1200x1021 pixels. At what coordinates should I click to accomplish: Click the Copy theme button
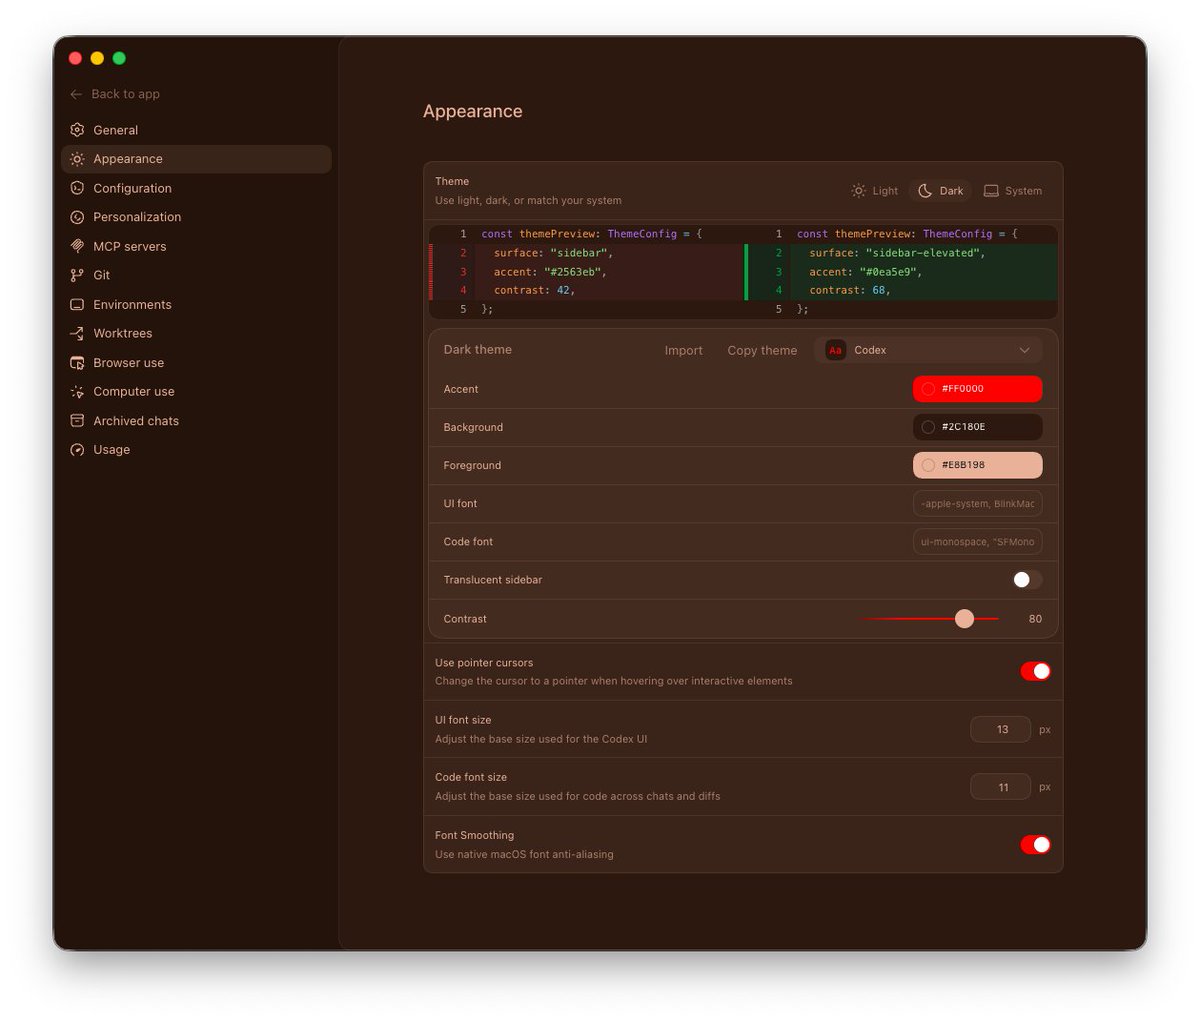(762, 350)
